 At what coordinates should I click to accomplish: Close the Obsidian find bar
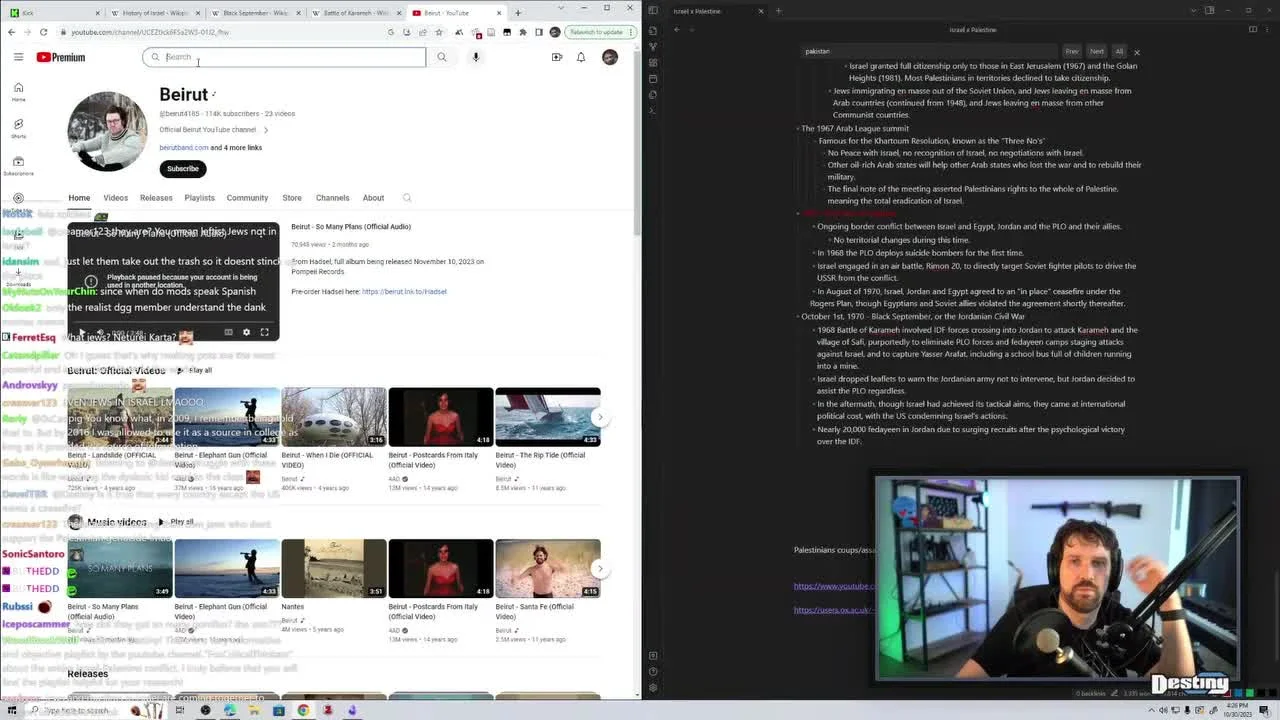(x=1137, y=52)
